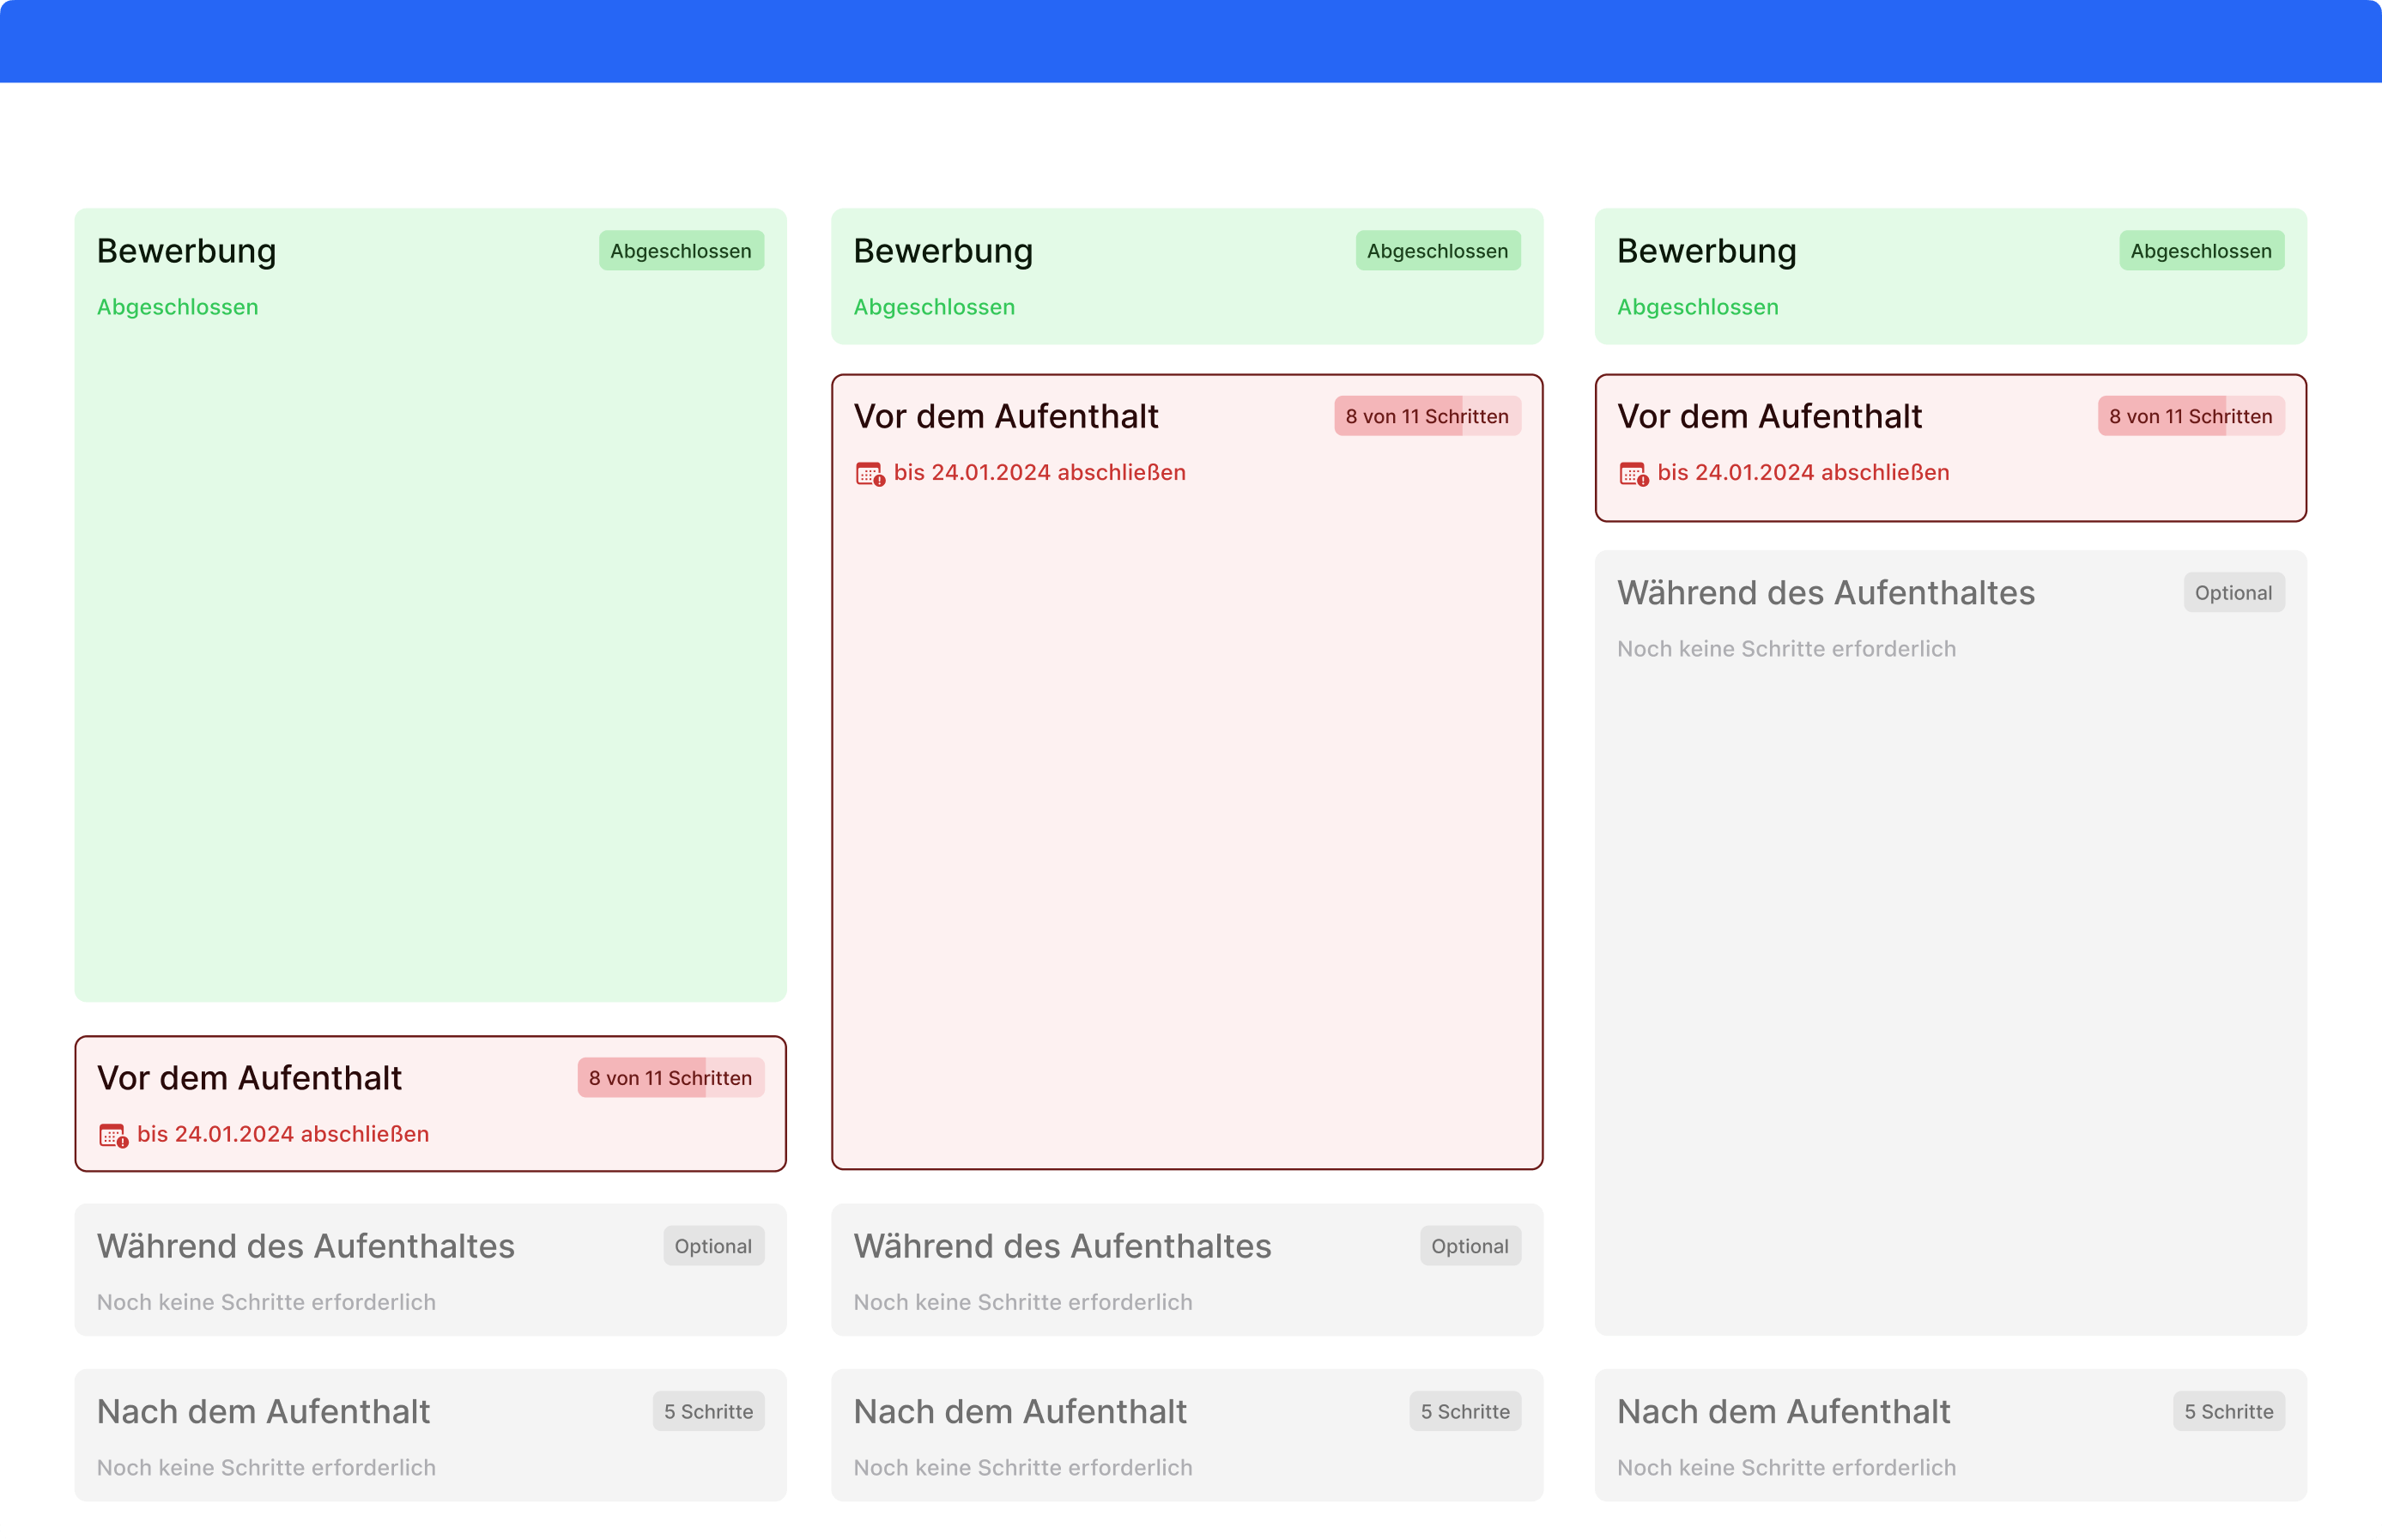Click 8 von 11 Schritten badge in right column
2382x1540 pixels.
point(2190,416)
